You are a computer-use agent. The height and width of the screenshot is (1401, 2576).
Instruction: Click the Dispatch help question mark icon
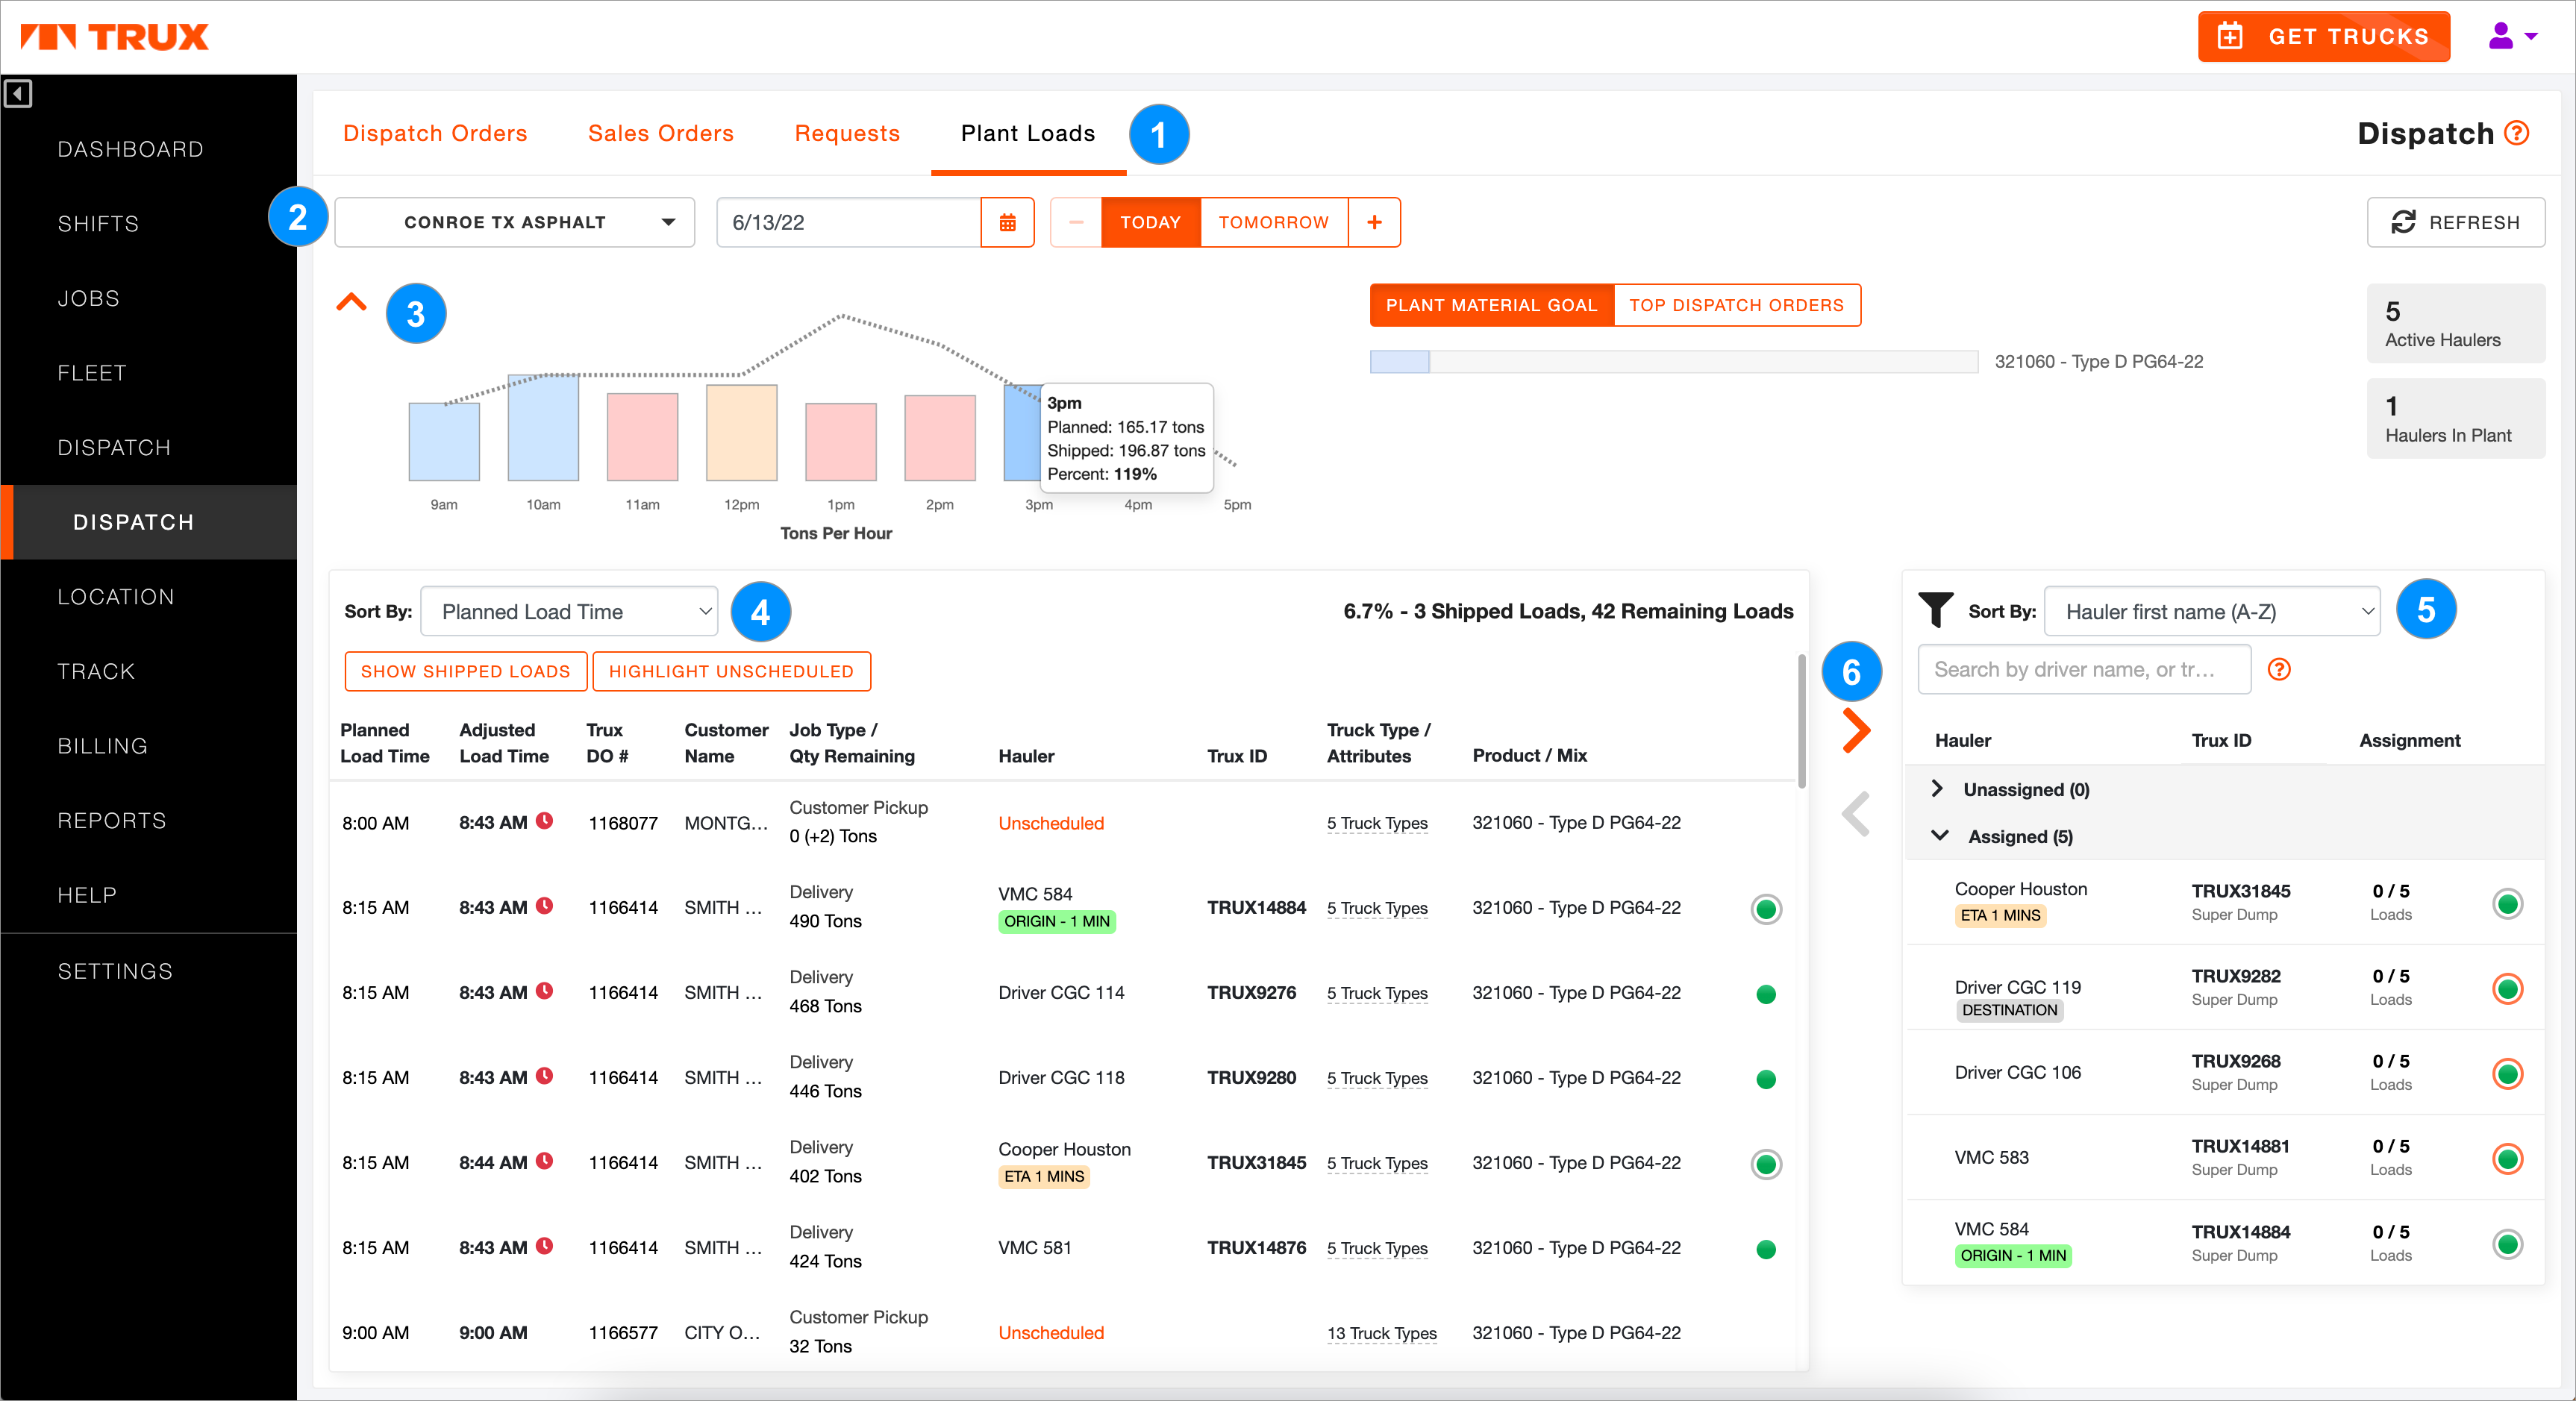[x=2518, y=133]
